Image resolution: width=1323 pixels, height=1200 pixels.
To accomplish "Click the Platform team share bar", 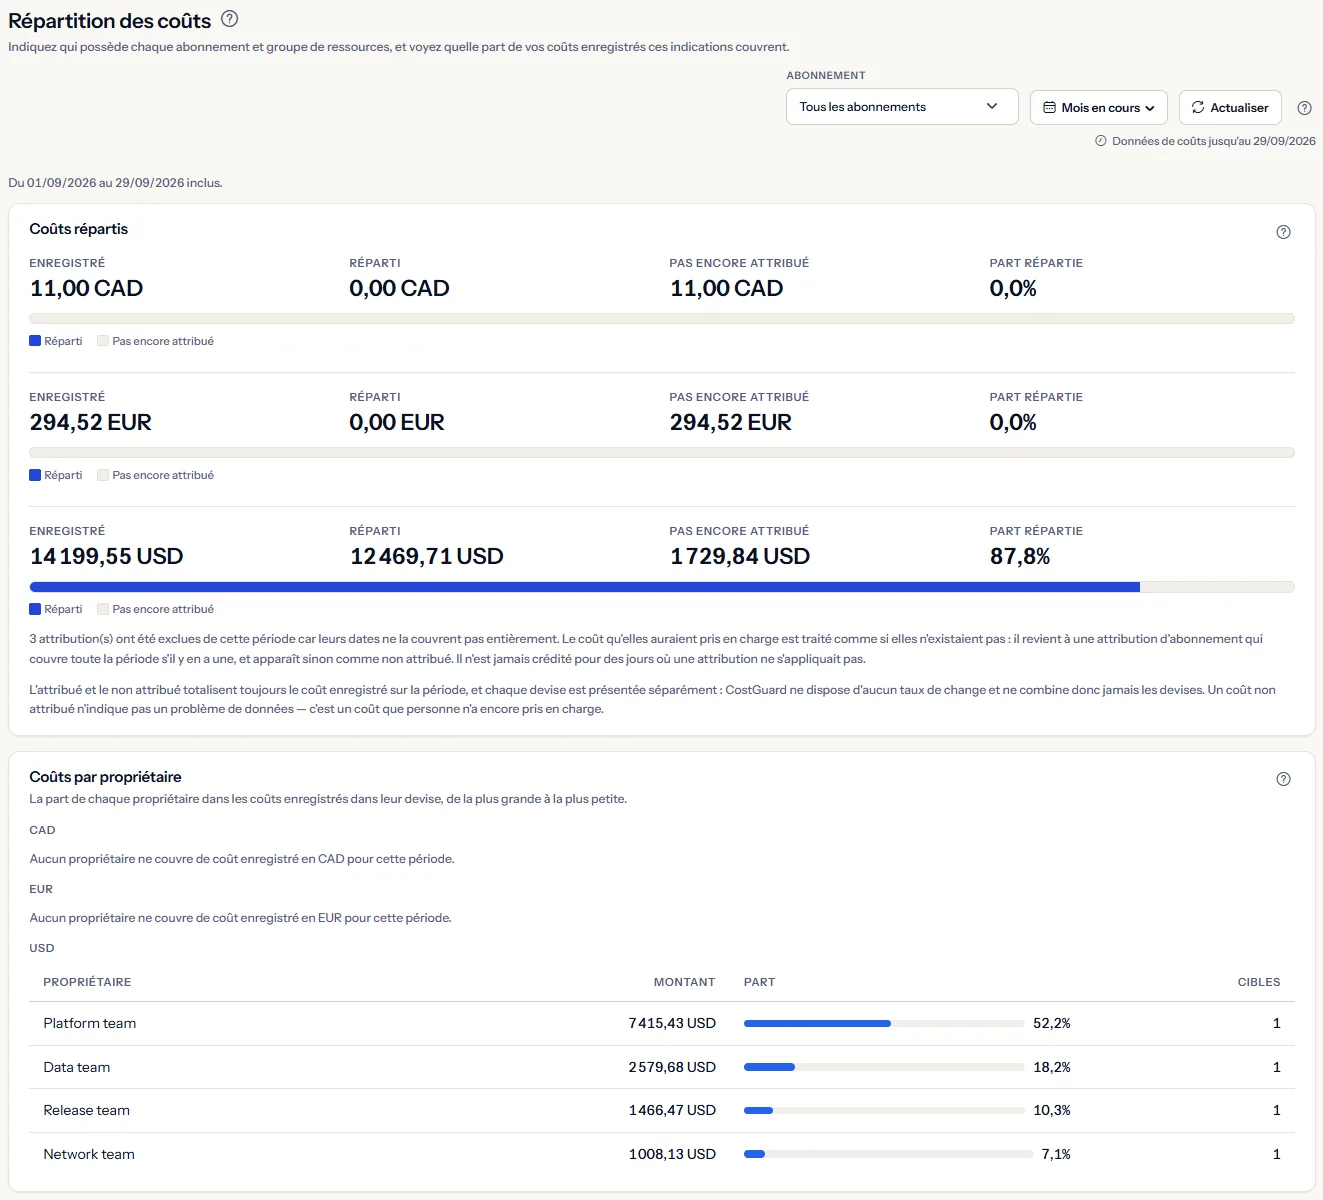I will point(885,1023).
